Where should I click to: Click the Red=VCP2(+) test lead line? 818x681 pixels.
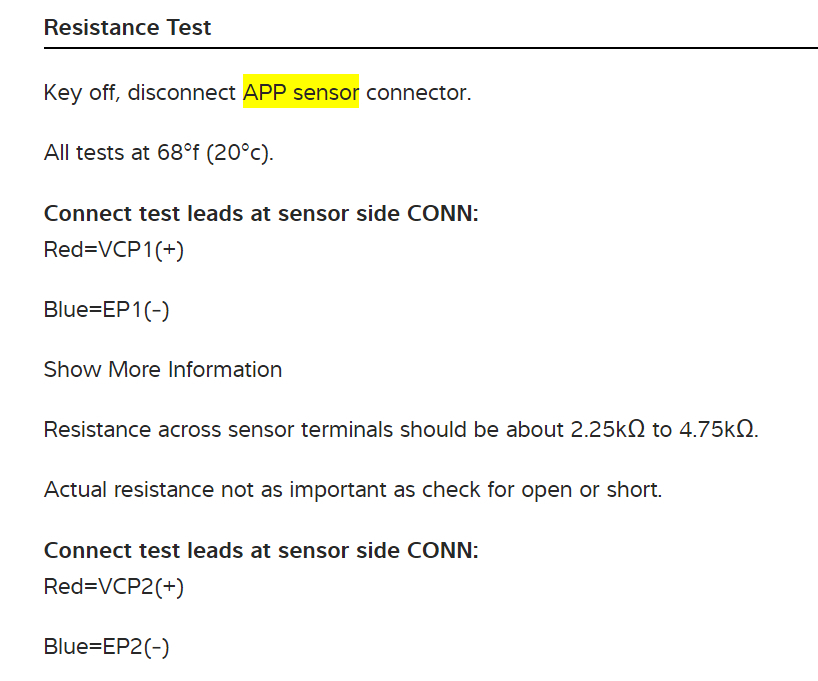[x=114, y=586]
